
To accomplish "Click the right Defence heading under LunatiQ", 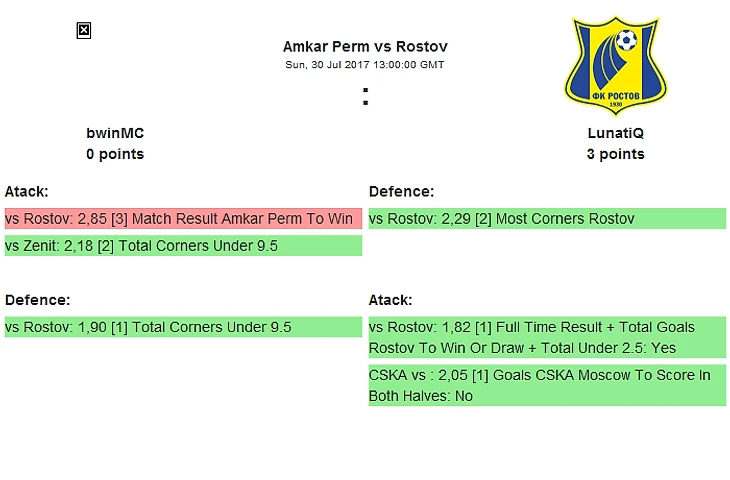I will point(401,191).
